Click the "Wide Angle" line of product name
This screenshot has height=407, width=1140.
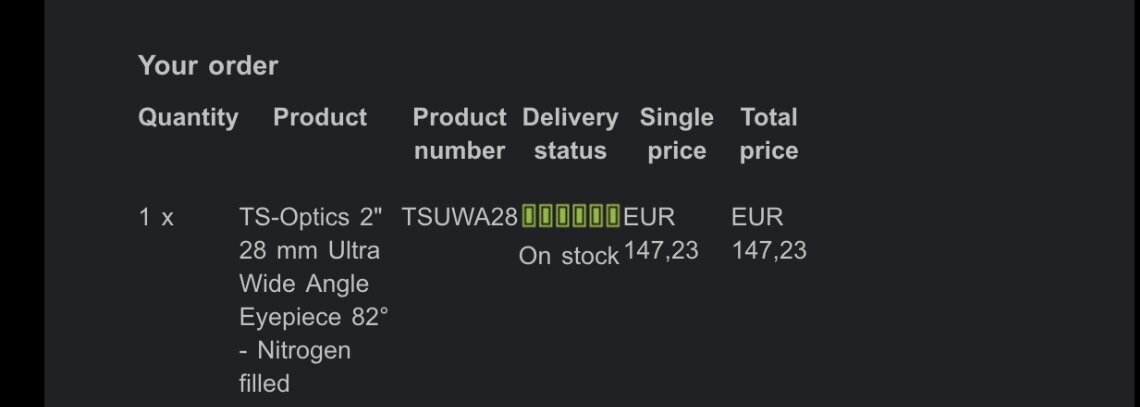(x=304, y=284)
